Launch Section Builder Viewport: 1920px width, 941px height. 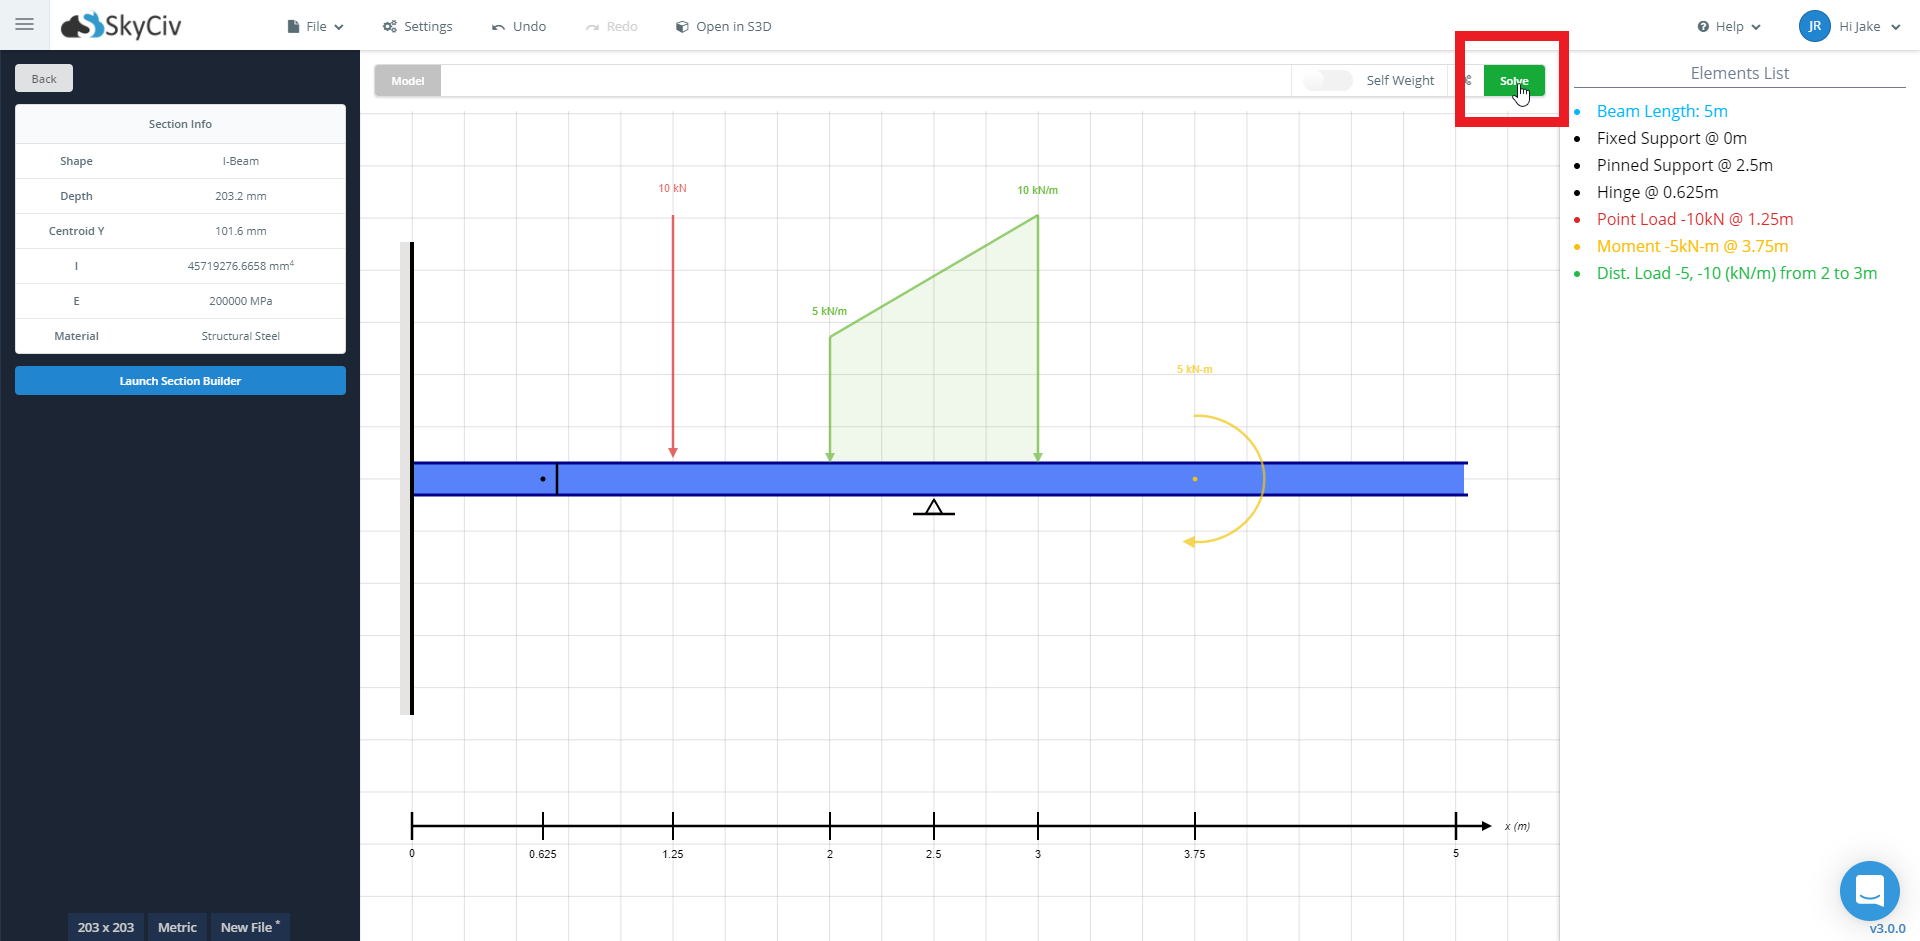180,381
